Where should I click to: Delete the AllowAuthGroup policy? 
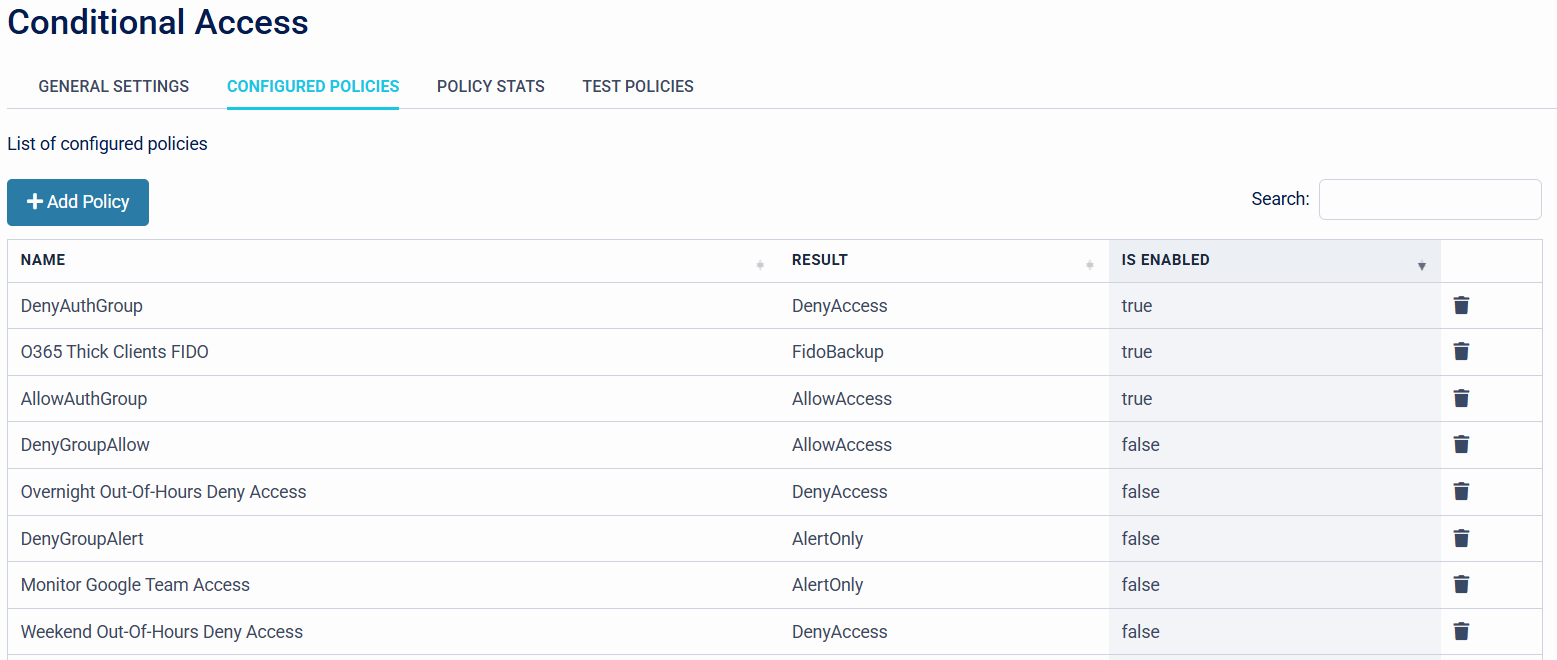pos(1461,398)
